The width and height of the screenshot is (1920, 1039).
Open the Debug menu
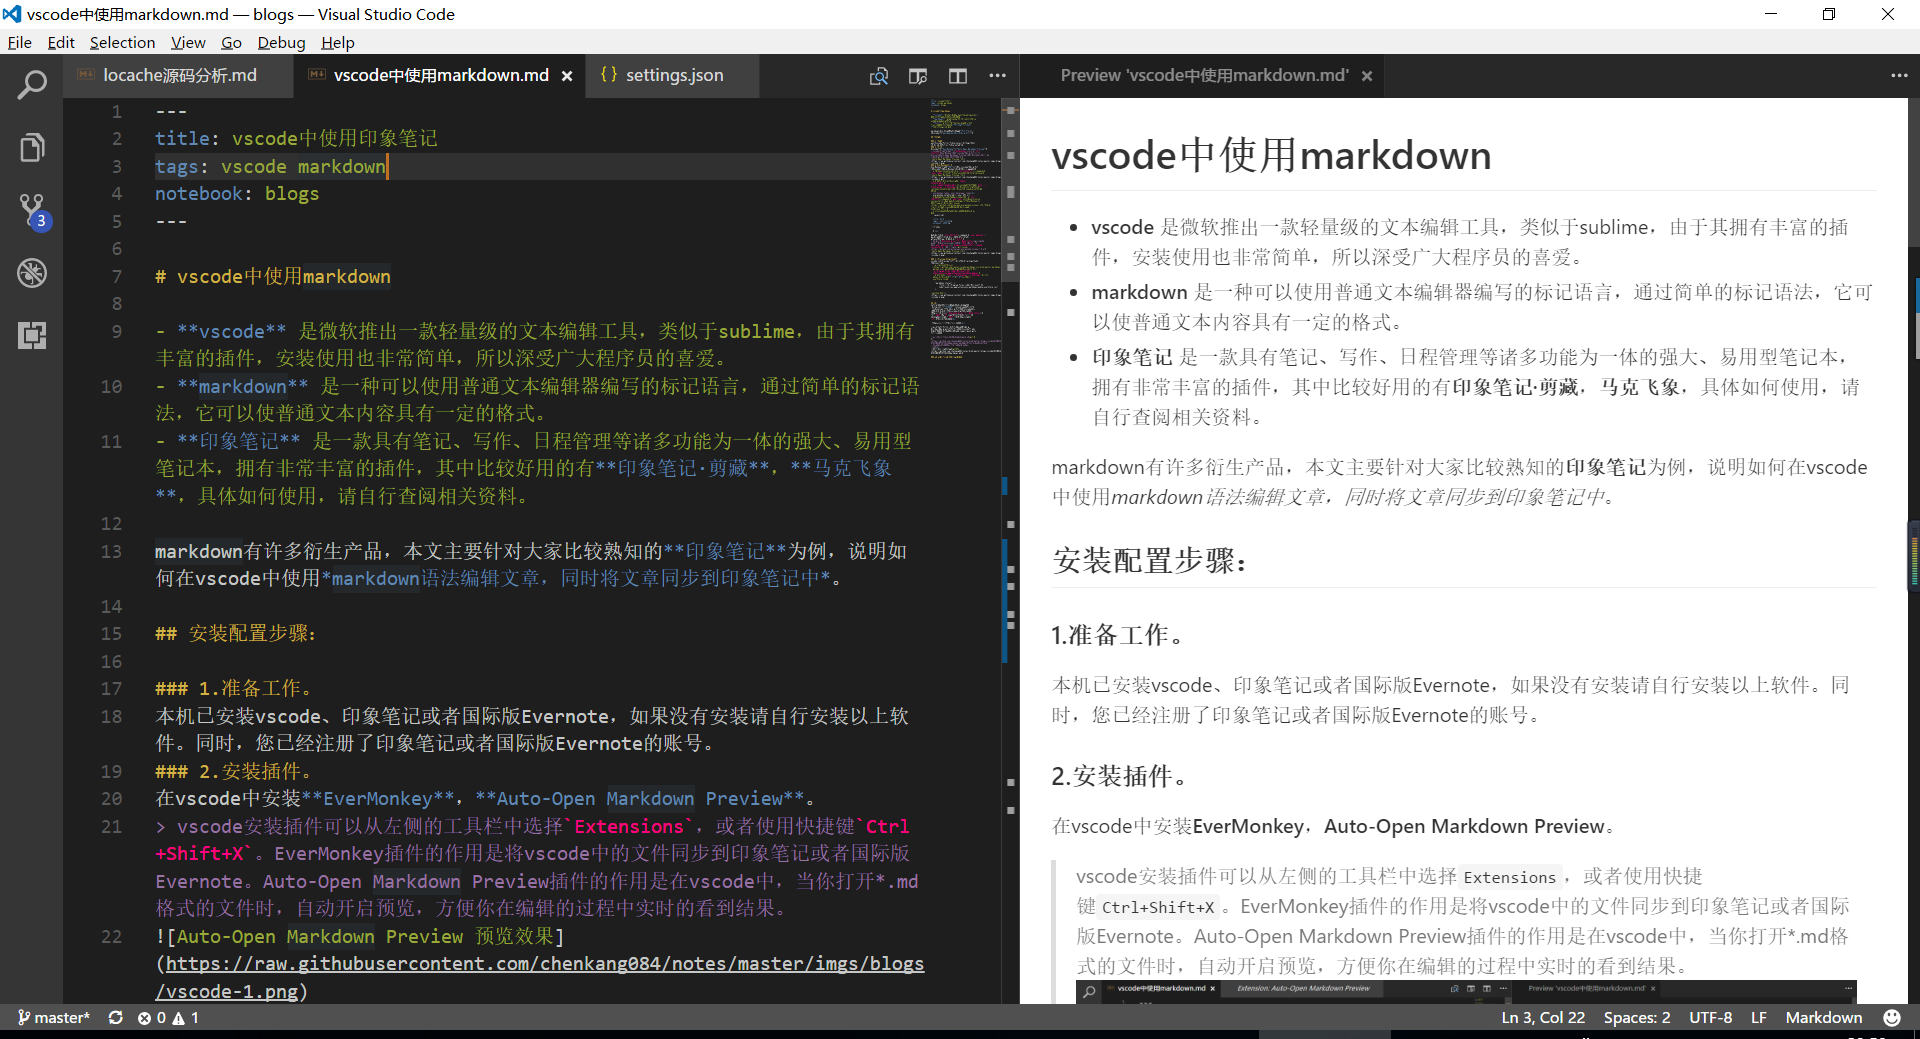(x=281, y=42)
